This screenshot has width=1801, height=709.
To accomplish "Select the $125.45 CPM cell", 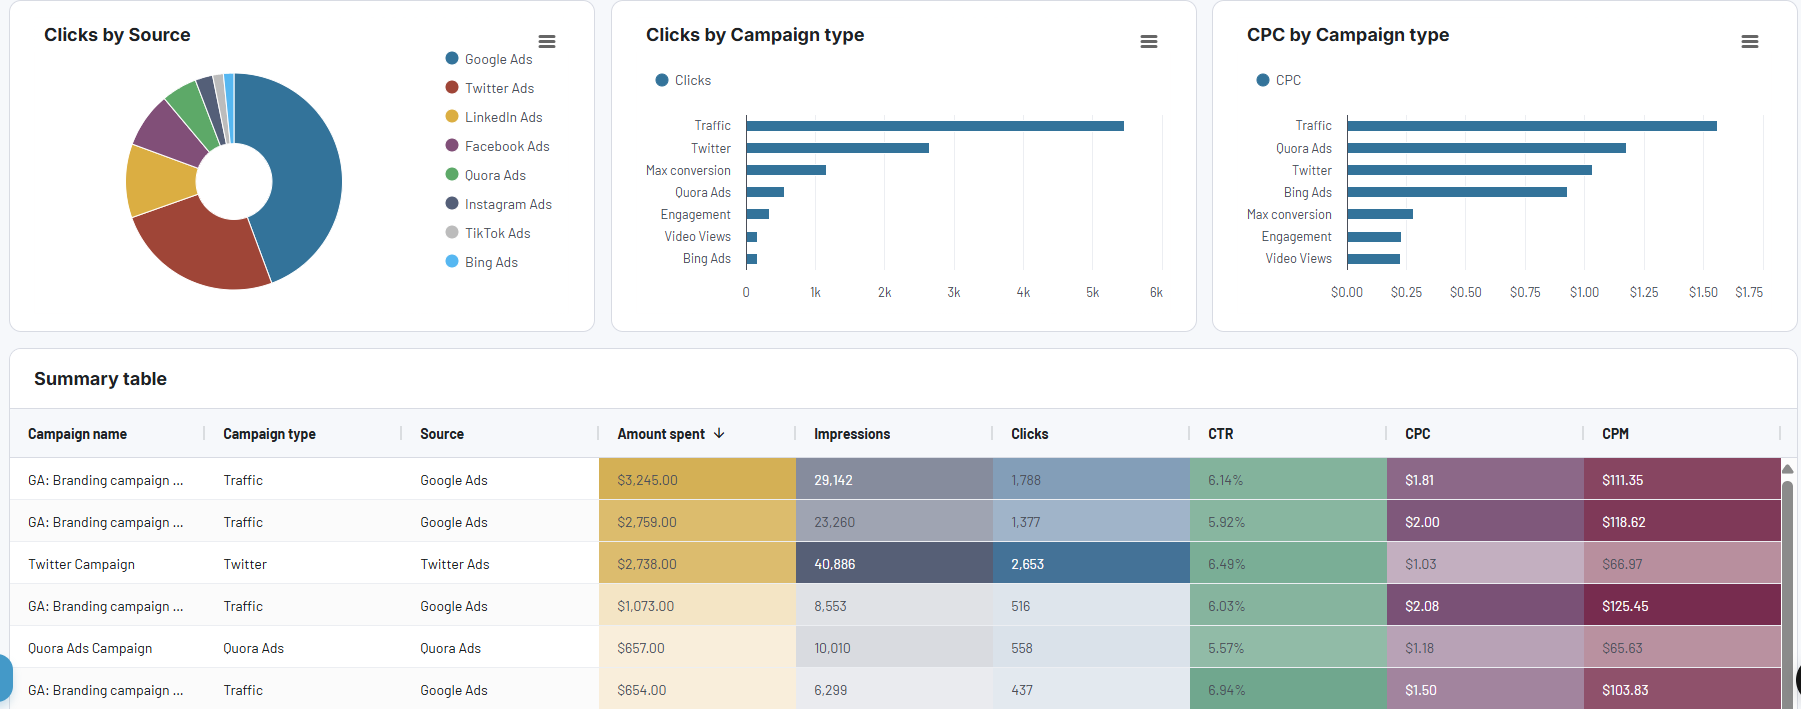I will (x=1682, y=606).
